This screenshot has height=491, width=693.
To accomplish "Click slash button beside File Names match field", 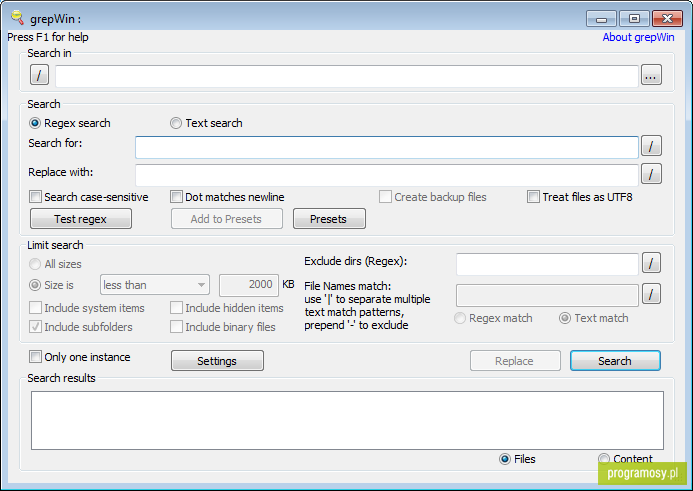I will tap(651, 294).
